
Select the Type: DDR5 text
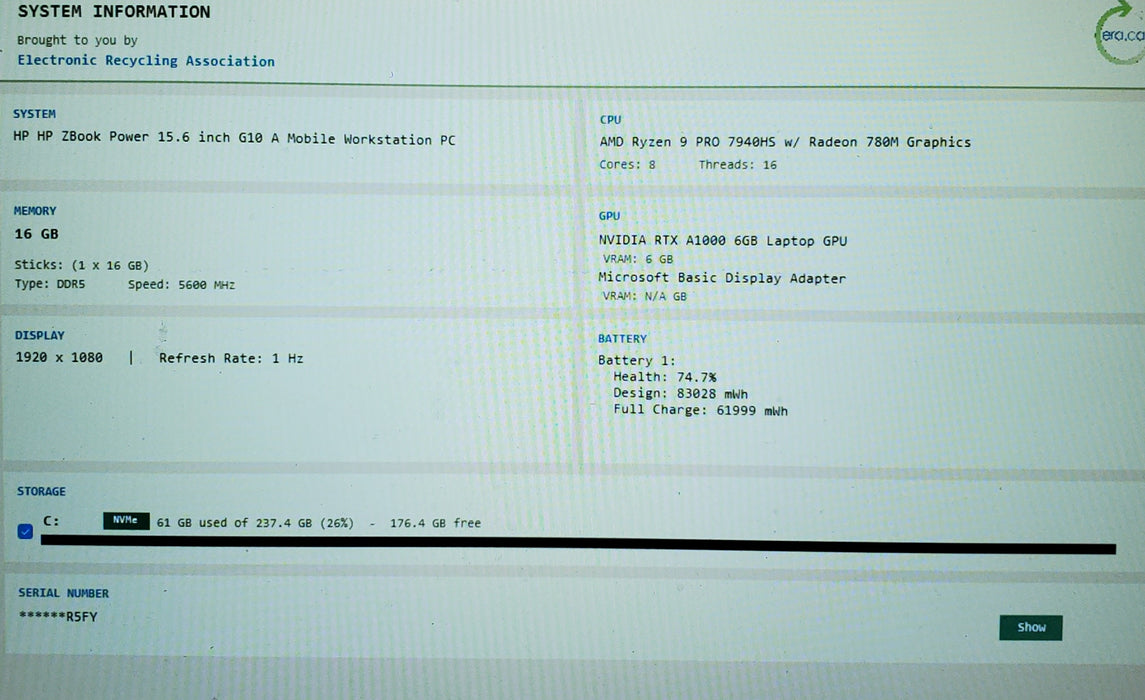pos(50,283)
